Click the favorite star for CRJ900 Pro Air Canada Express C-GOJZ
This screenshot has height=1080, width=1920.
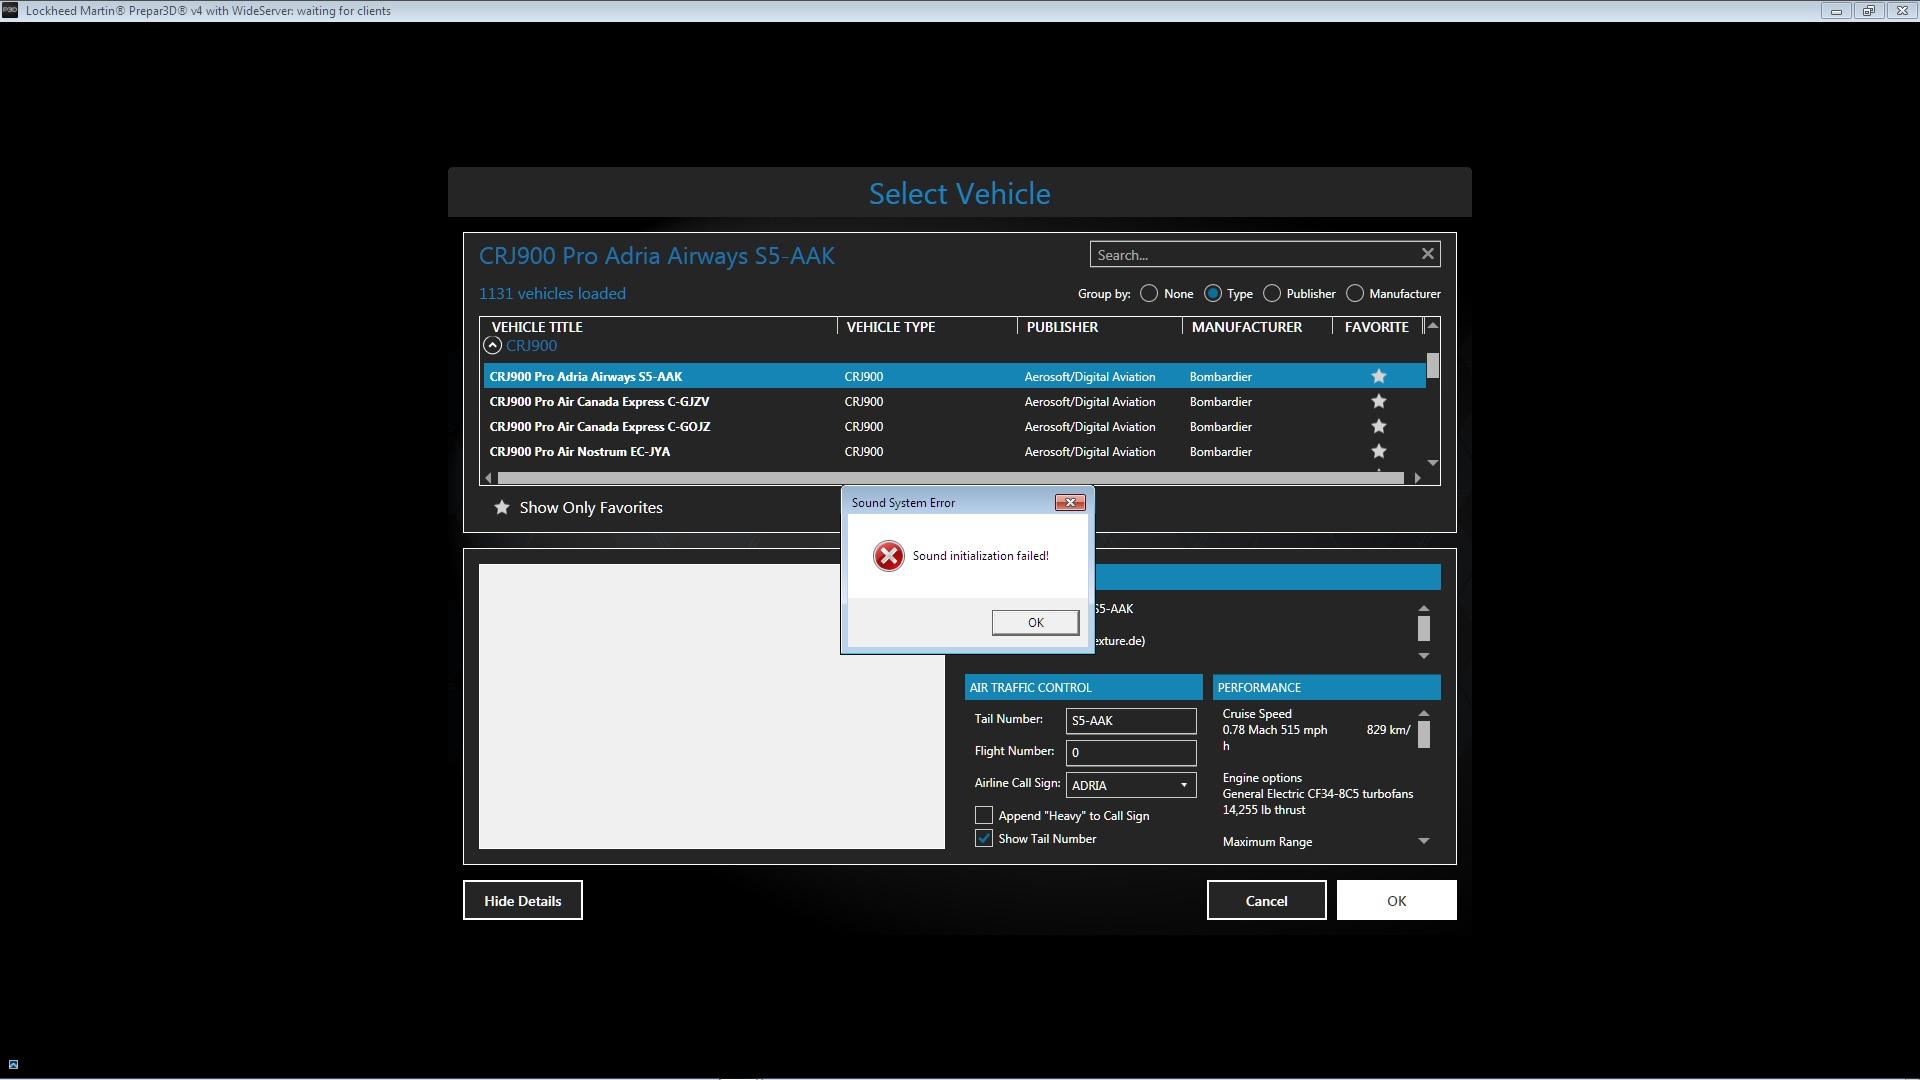1377,426
